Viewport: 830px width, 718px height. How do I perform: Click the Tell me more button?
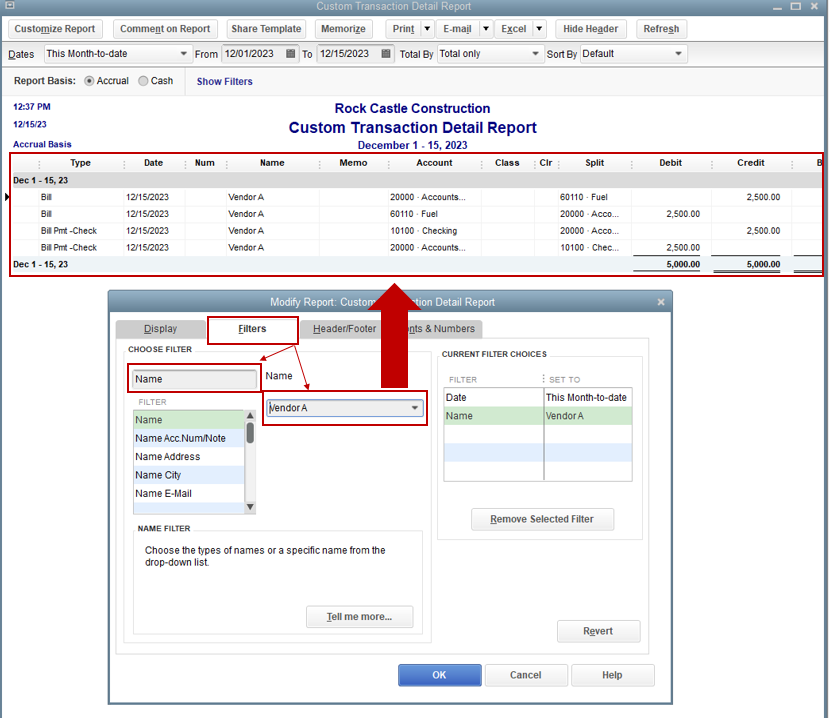[359, 617]
